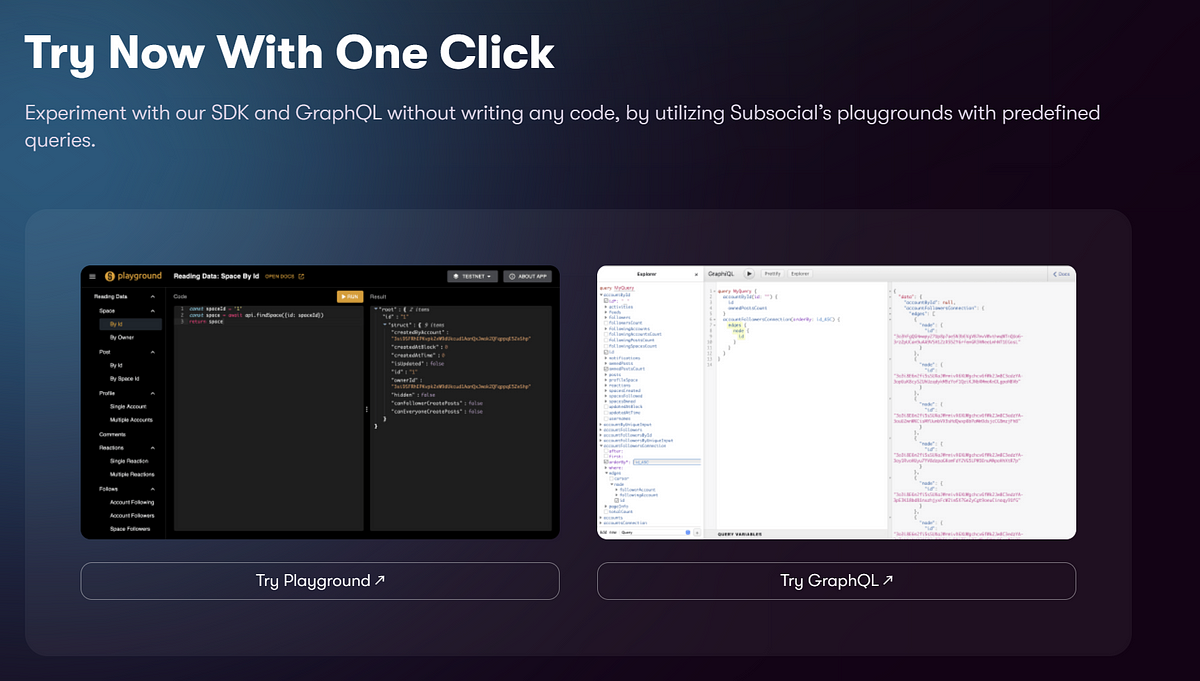The image size is (1200, 681).
Task: Expand the pageInfo field in Explorer
Action: click(x=606, y=506)
